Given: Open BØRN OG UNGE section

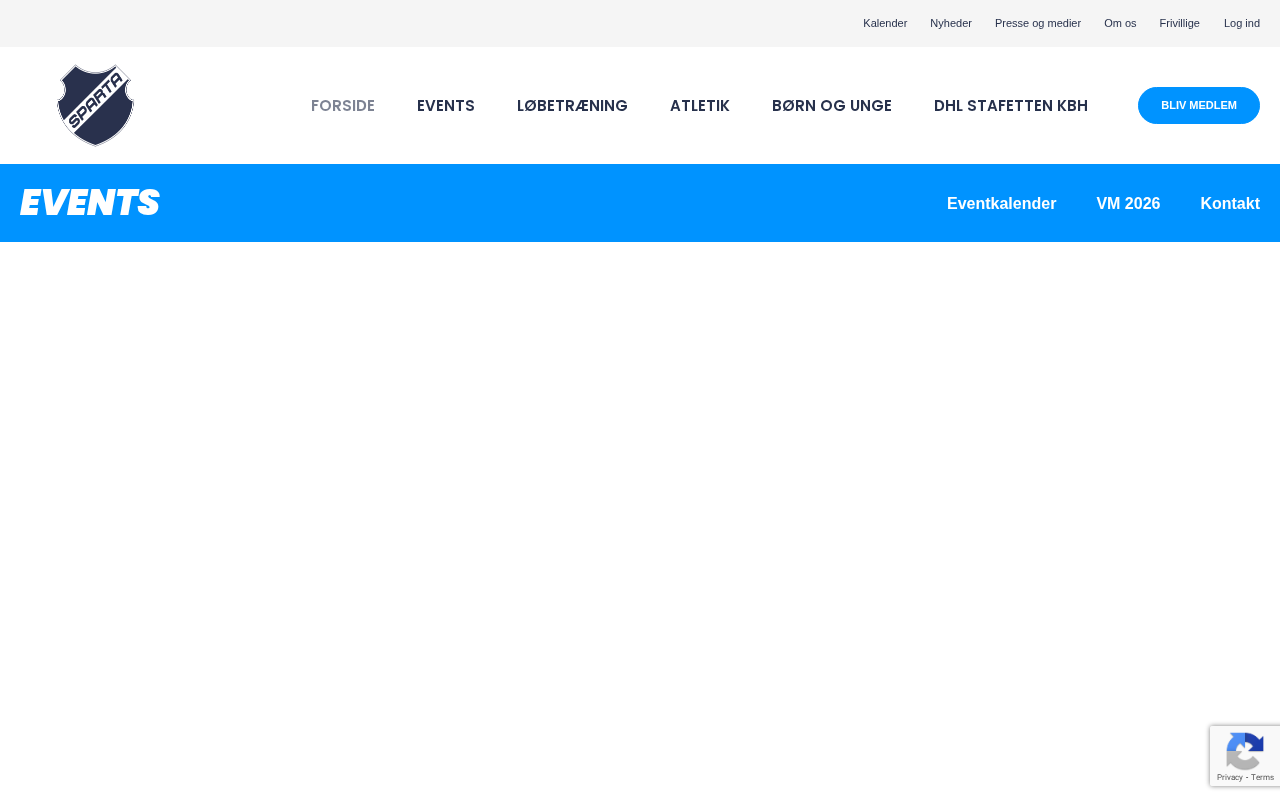Looking at the screenshot, I should (x=832, y=105).
